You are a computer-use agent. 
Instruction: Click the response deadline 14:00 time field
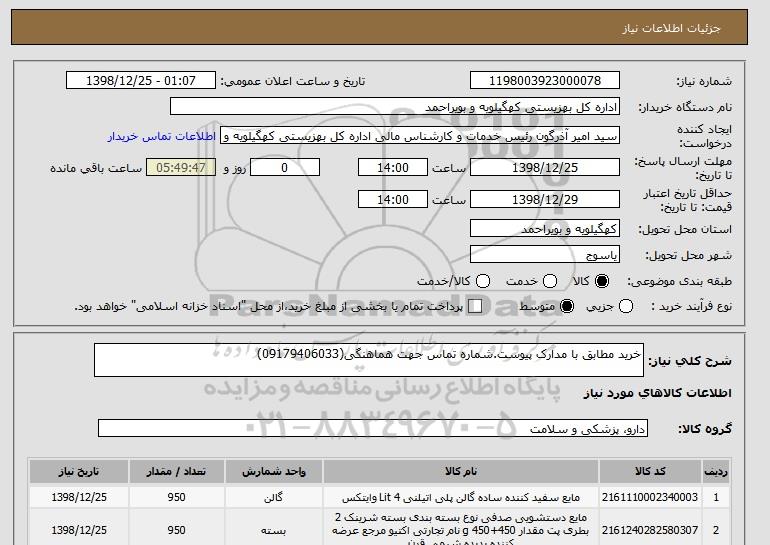tap(393, 167)
